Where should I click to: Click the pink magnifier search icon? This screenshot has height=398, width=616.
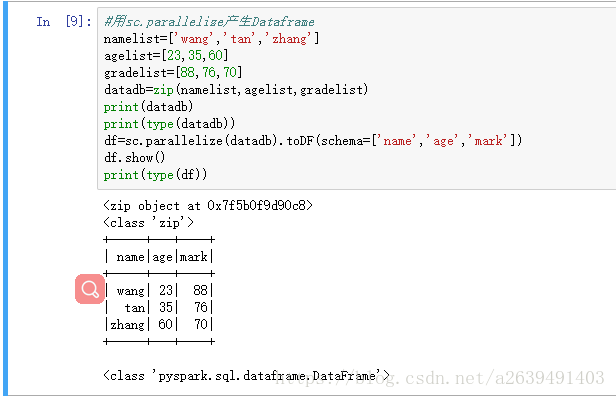(x=90, y=289)
